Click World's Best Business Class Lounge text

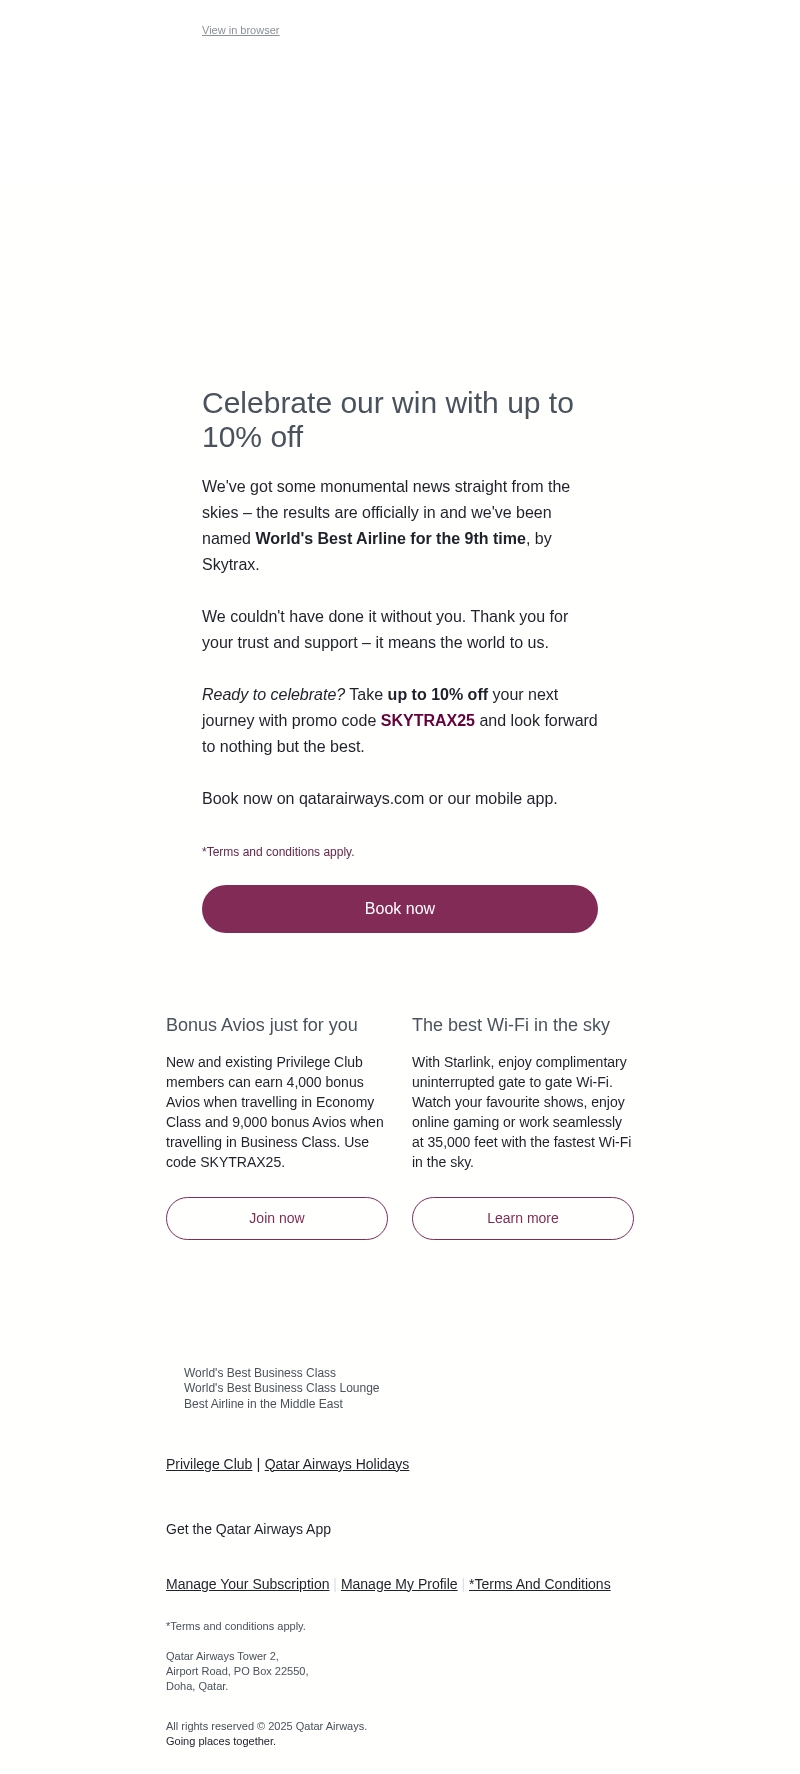pos(281,1388)
